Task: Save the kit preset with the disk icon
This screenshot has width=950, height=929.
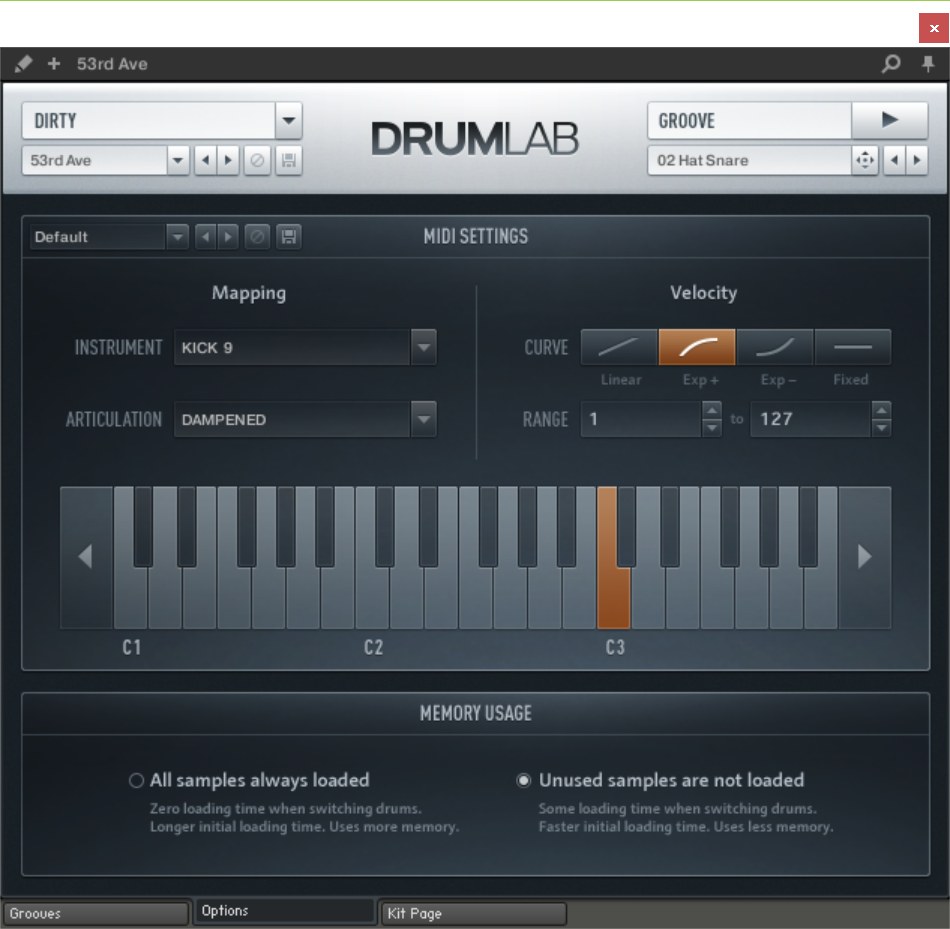Action: (289, 160)
